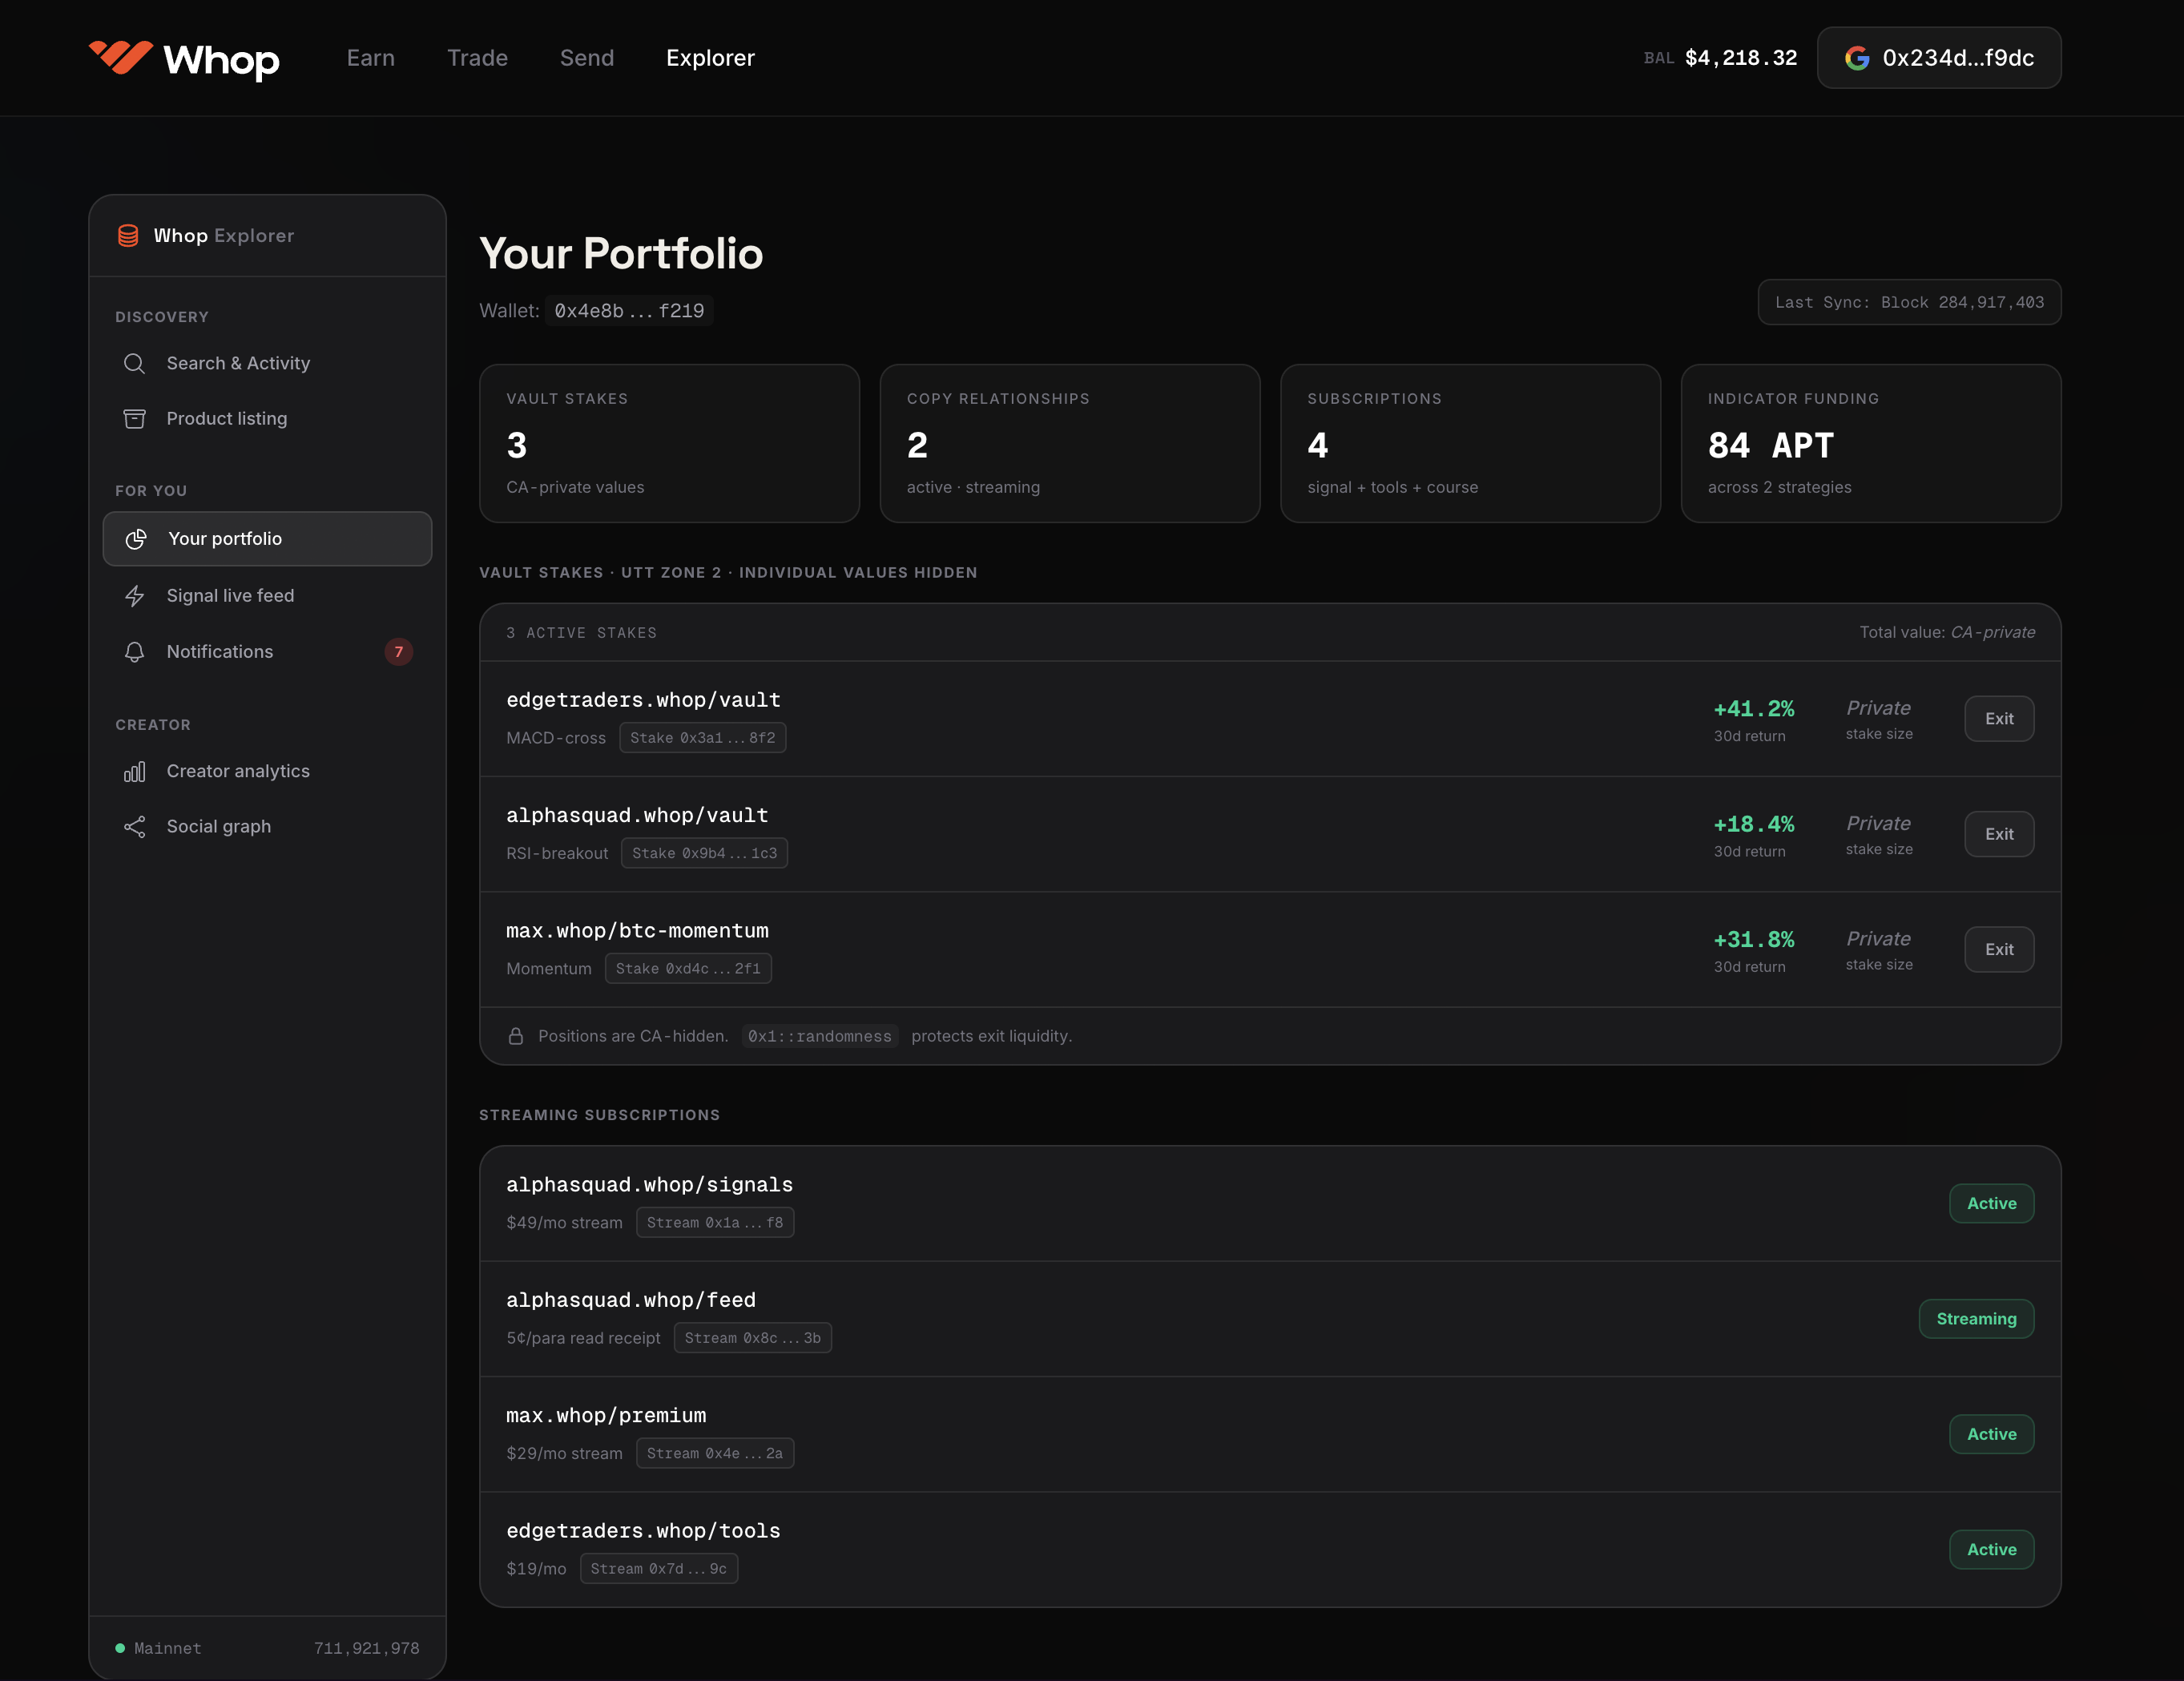Click the Whop Explorer database icon
The image size is (2184, 1681).
click(x=128, y=236)
